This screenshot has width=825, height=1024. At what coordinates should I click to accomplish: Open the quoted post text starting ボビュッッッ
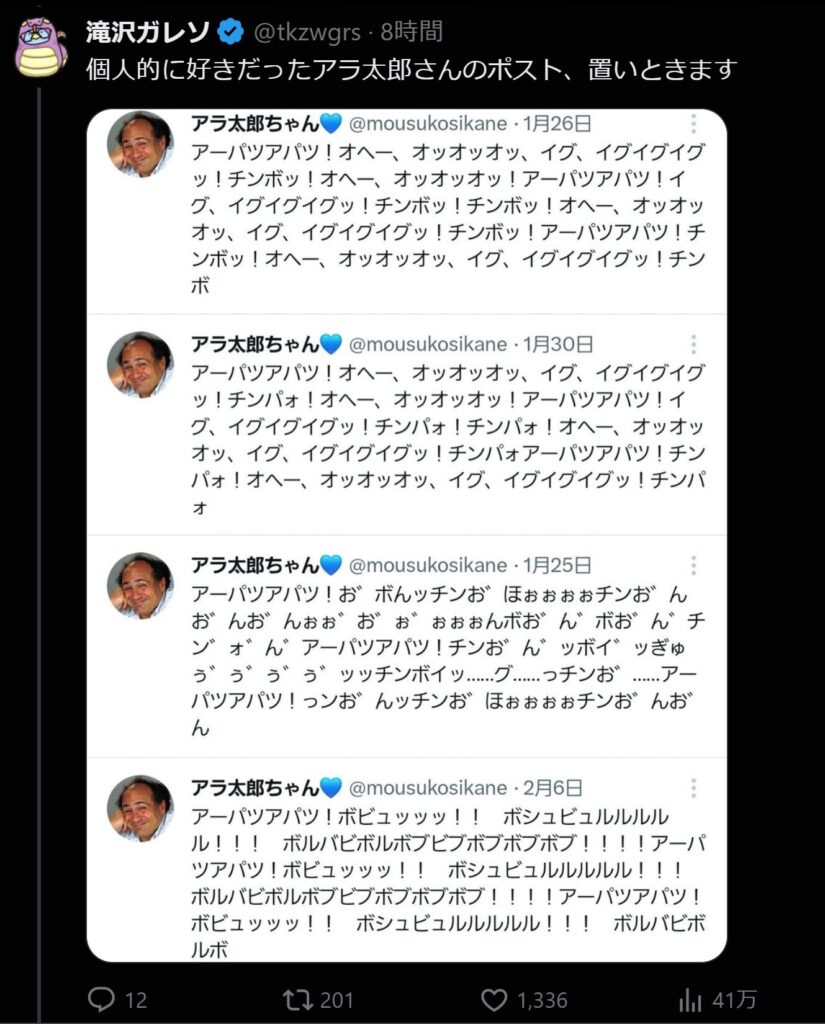[x=448, y=882]
